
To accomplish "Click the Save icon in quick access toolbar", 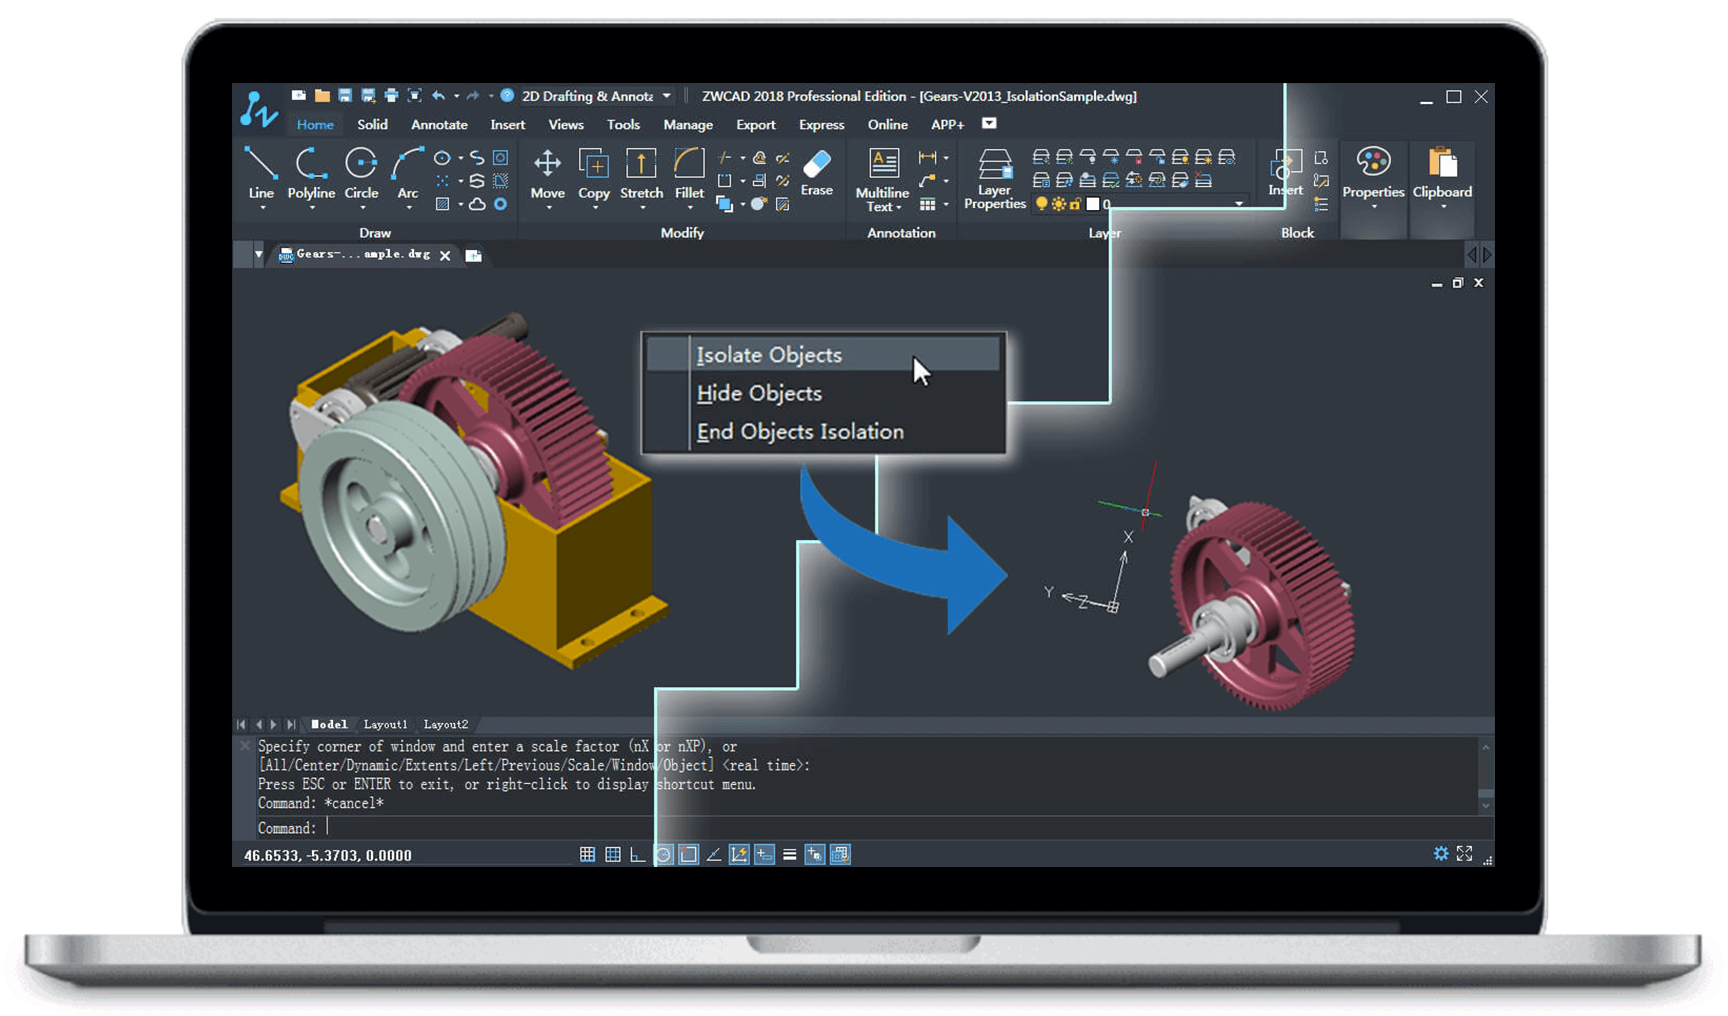I will pyautogui.click(x=345, y=96).
